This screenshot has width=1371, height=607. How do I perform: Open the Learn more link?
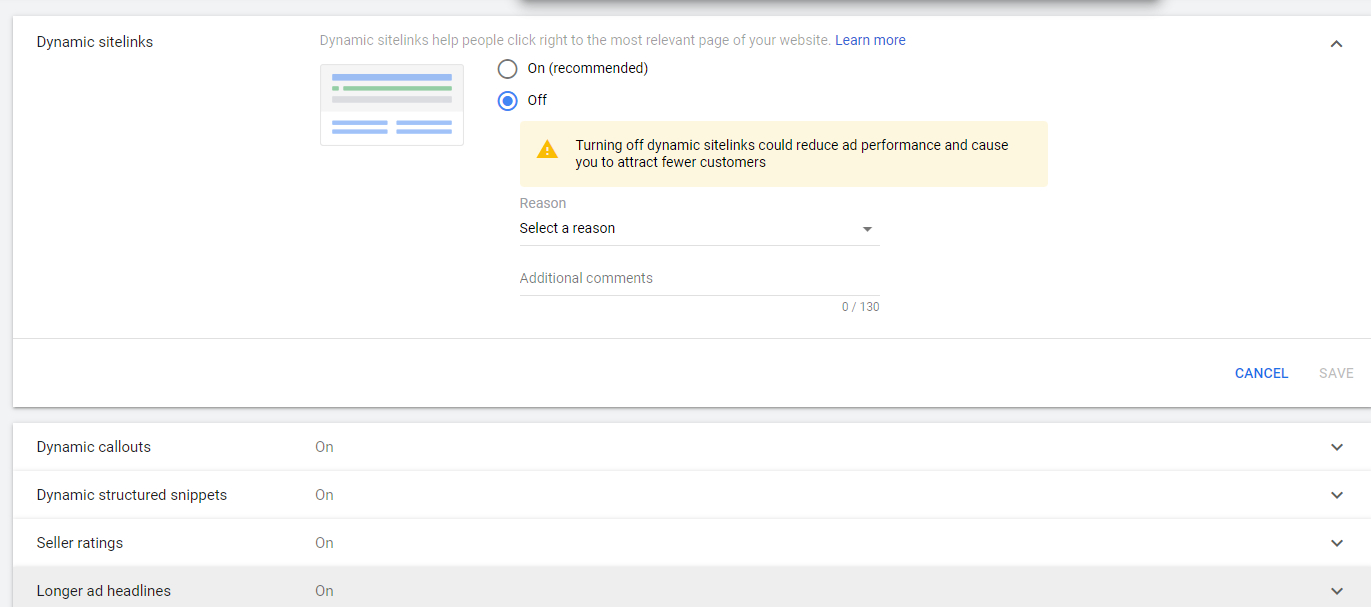point(870,40)
